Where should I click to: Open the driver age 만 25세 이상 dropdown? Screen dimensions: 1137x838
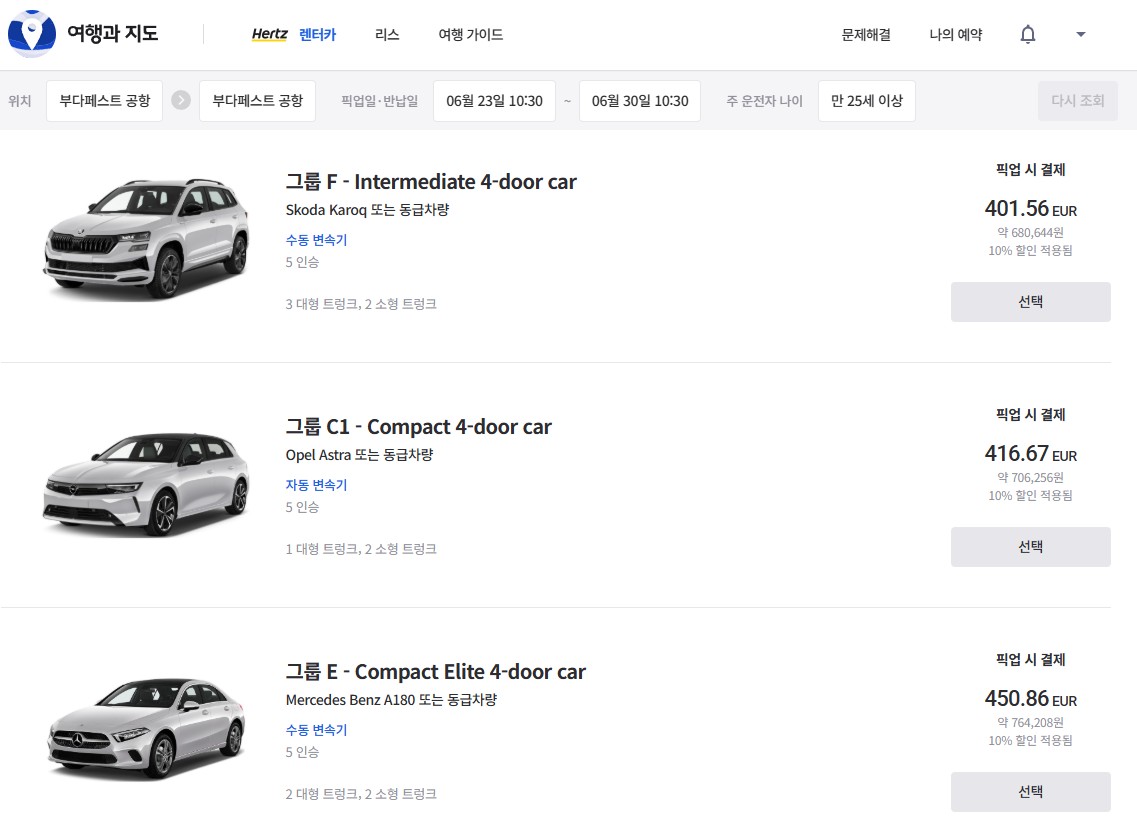coord(866,101)
